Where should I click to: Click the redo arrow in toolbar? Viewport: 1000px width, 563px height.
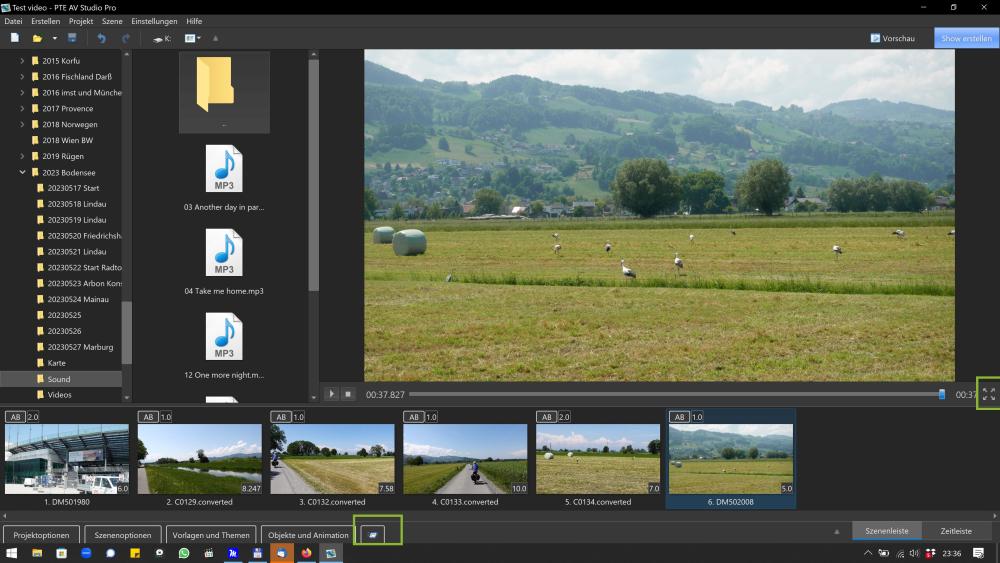[126, 38]
